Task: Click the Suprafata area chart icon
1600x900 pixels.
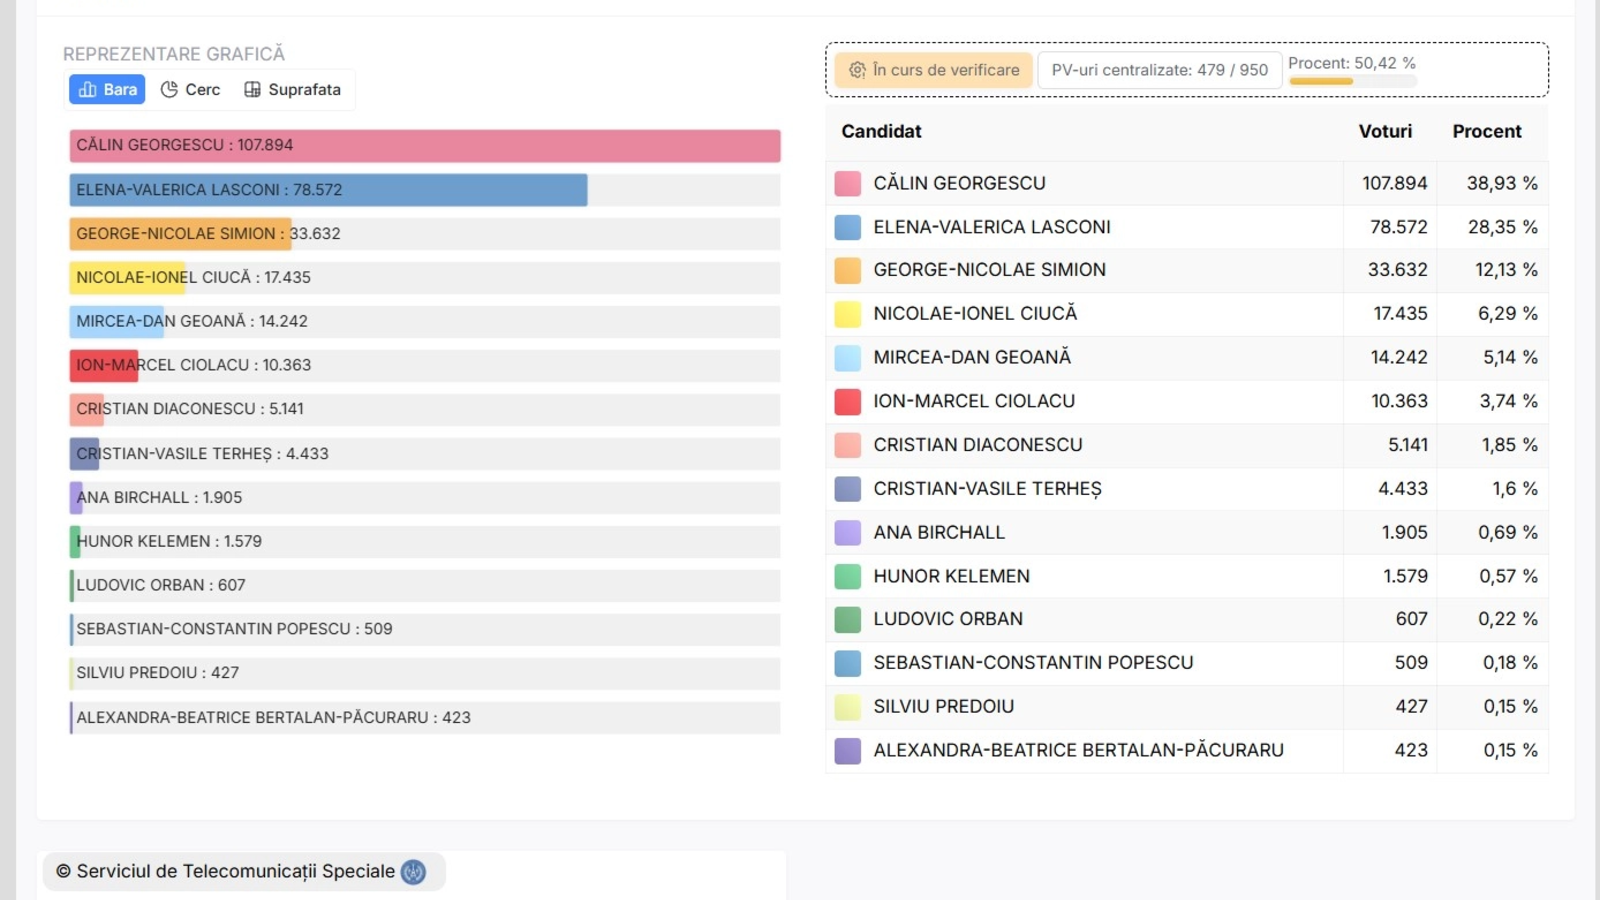Action: 252,90
